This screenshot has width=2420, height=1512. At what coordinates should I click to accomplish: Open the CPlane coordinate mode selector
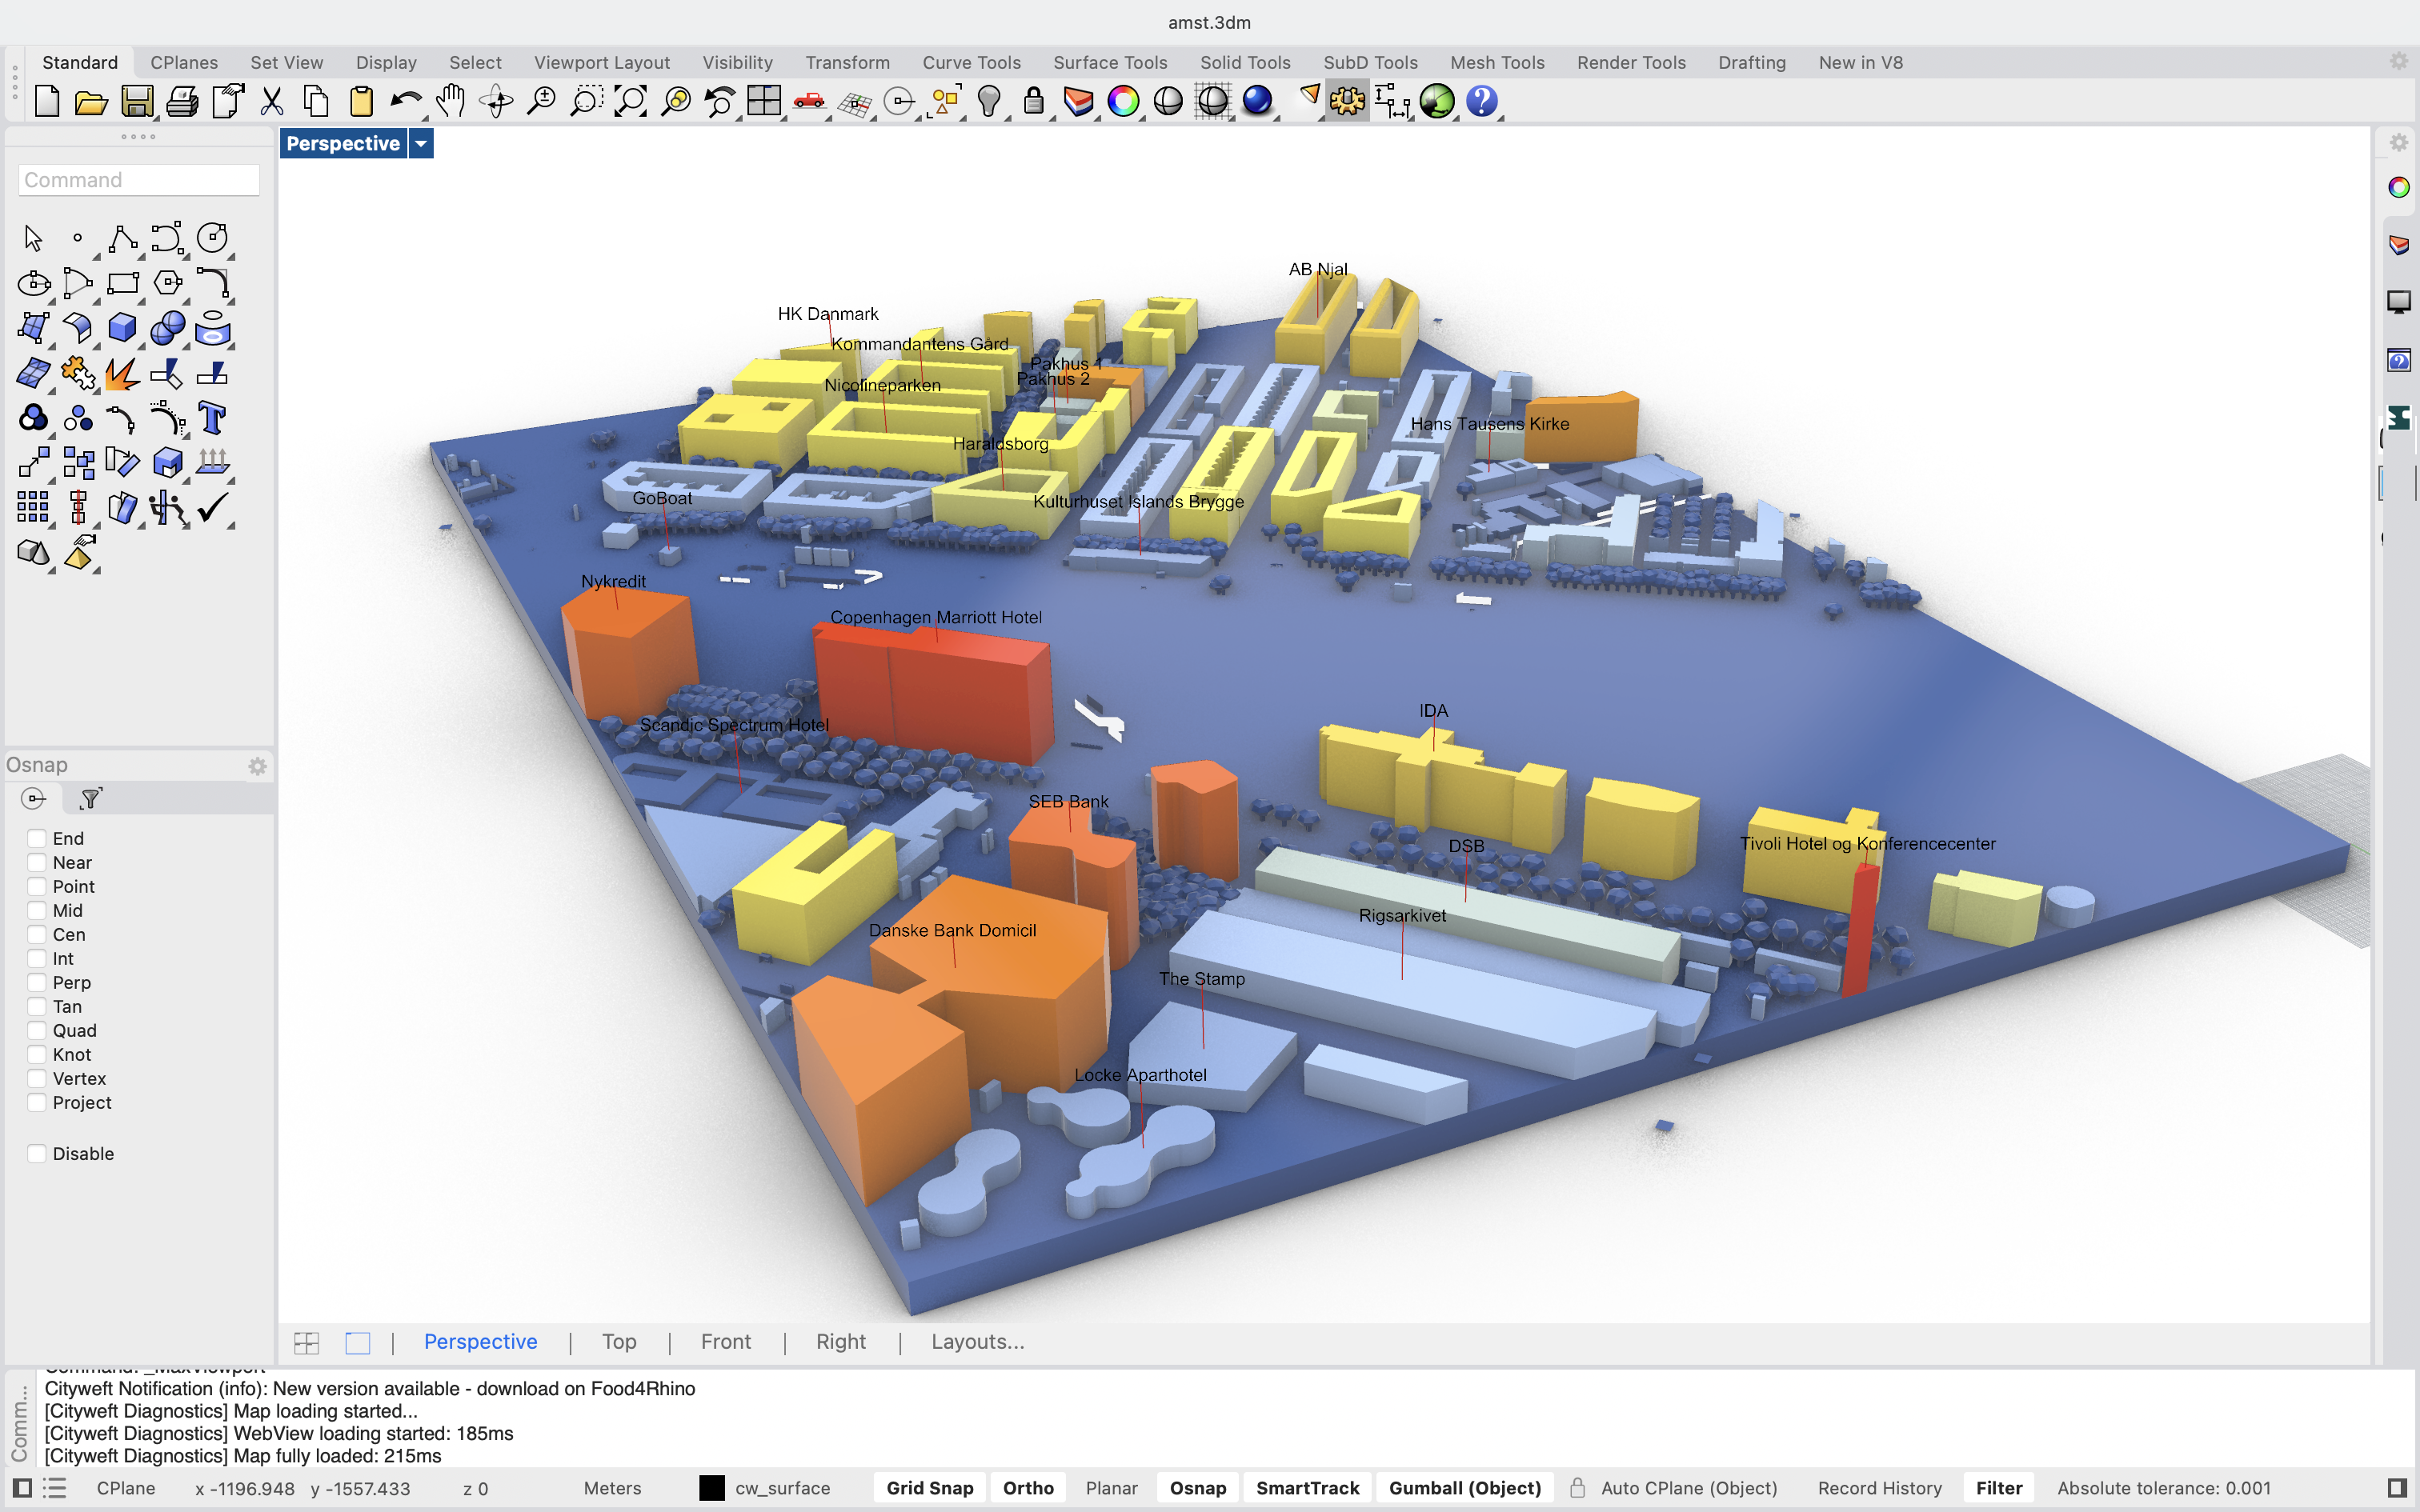click(x=126, y=1488)
